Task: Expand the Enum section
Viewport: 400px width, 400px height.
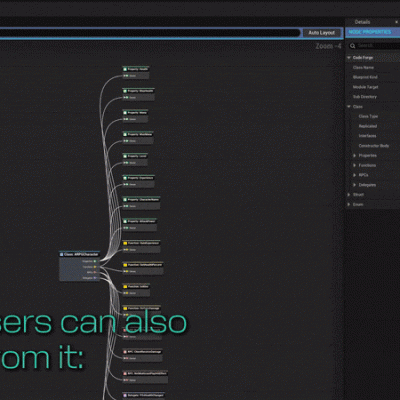Action: tap(349, 204)
